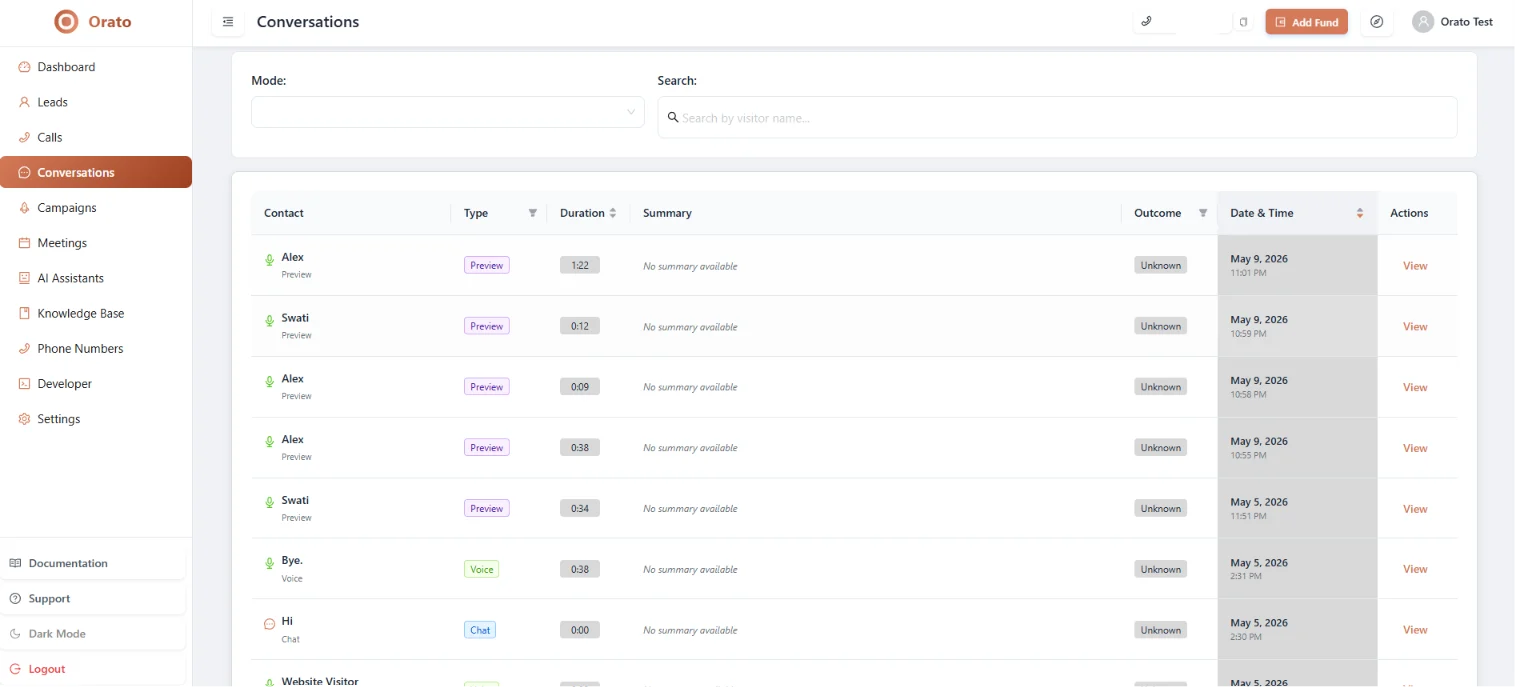Open View link for the Bye. row
The height and width of the screenshot is (687, 1515).
tap(1415, 569)
